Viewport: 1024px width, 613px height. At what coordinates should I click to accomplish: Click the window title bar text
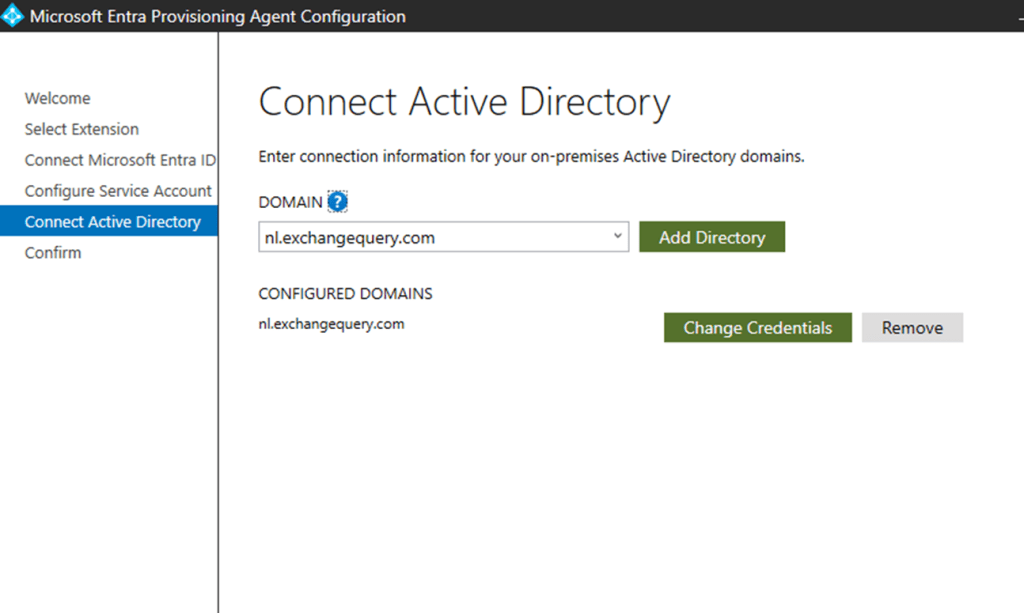click(x=218, y=17)
